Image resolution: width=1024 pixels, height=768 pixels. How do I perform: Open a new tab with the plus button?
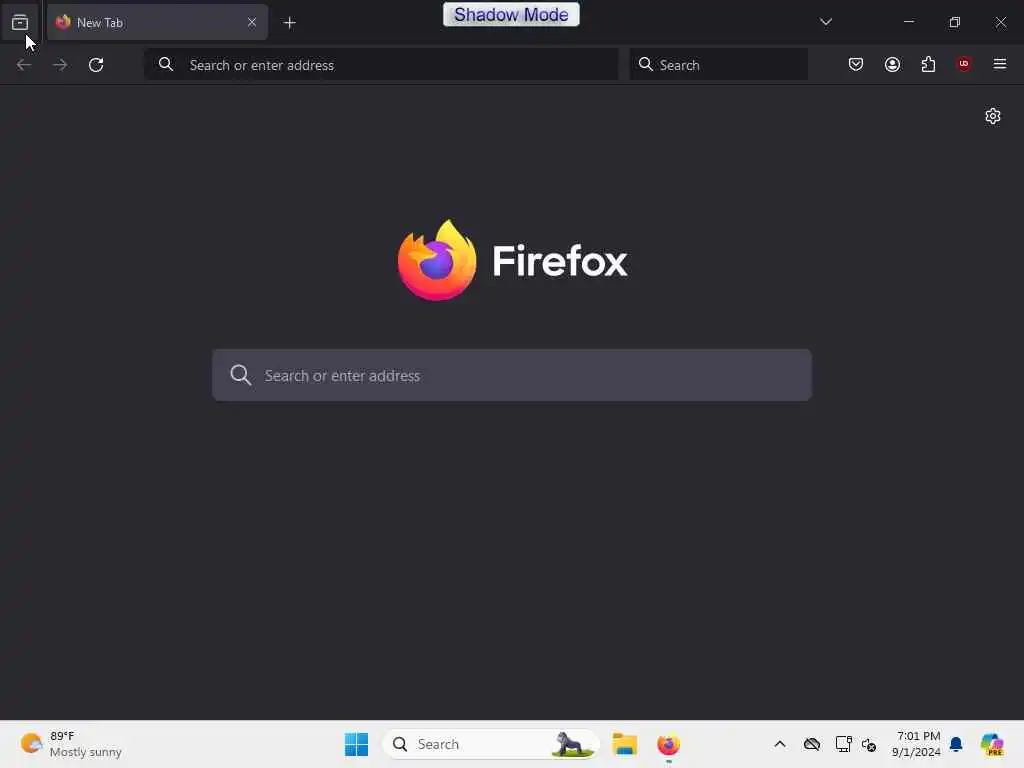[289, 23]
